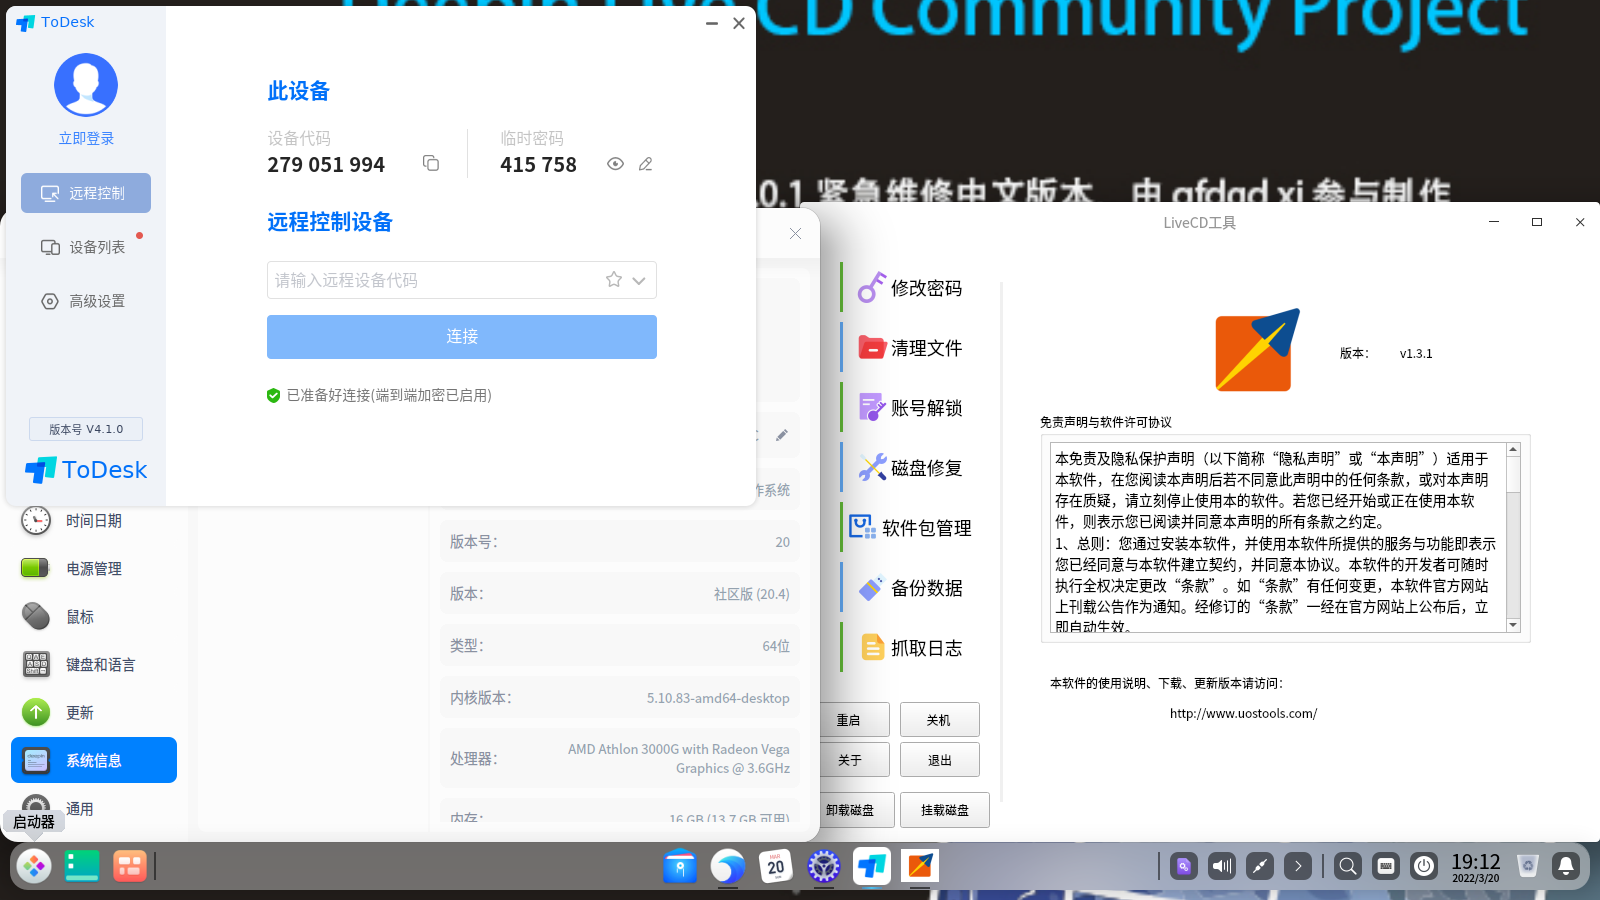Open the volume speaker tray icon
The height and width of the screenshot is (900, 1600).
pos(1222,866)
